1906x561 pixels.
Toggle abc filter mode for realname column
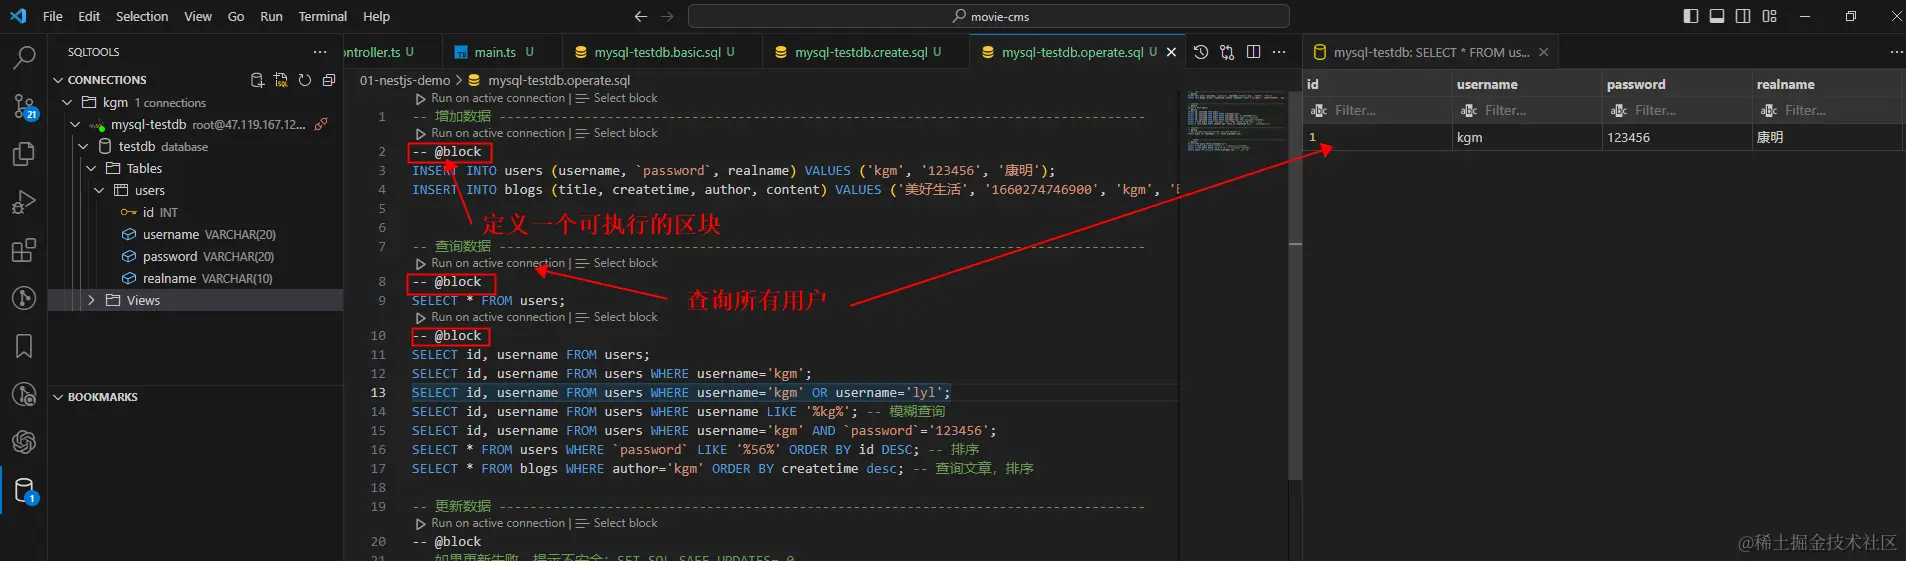[x=1769, y=111]
